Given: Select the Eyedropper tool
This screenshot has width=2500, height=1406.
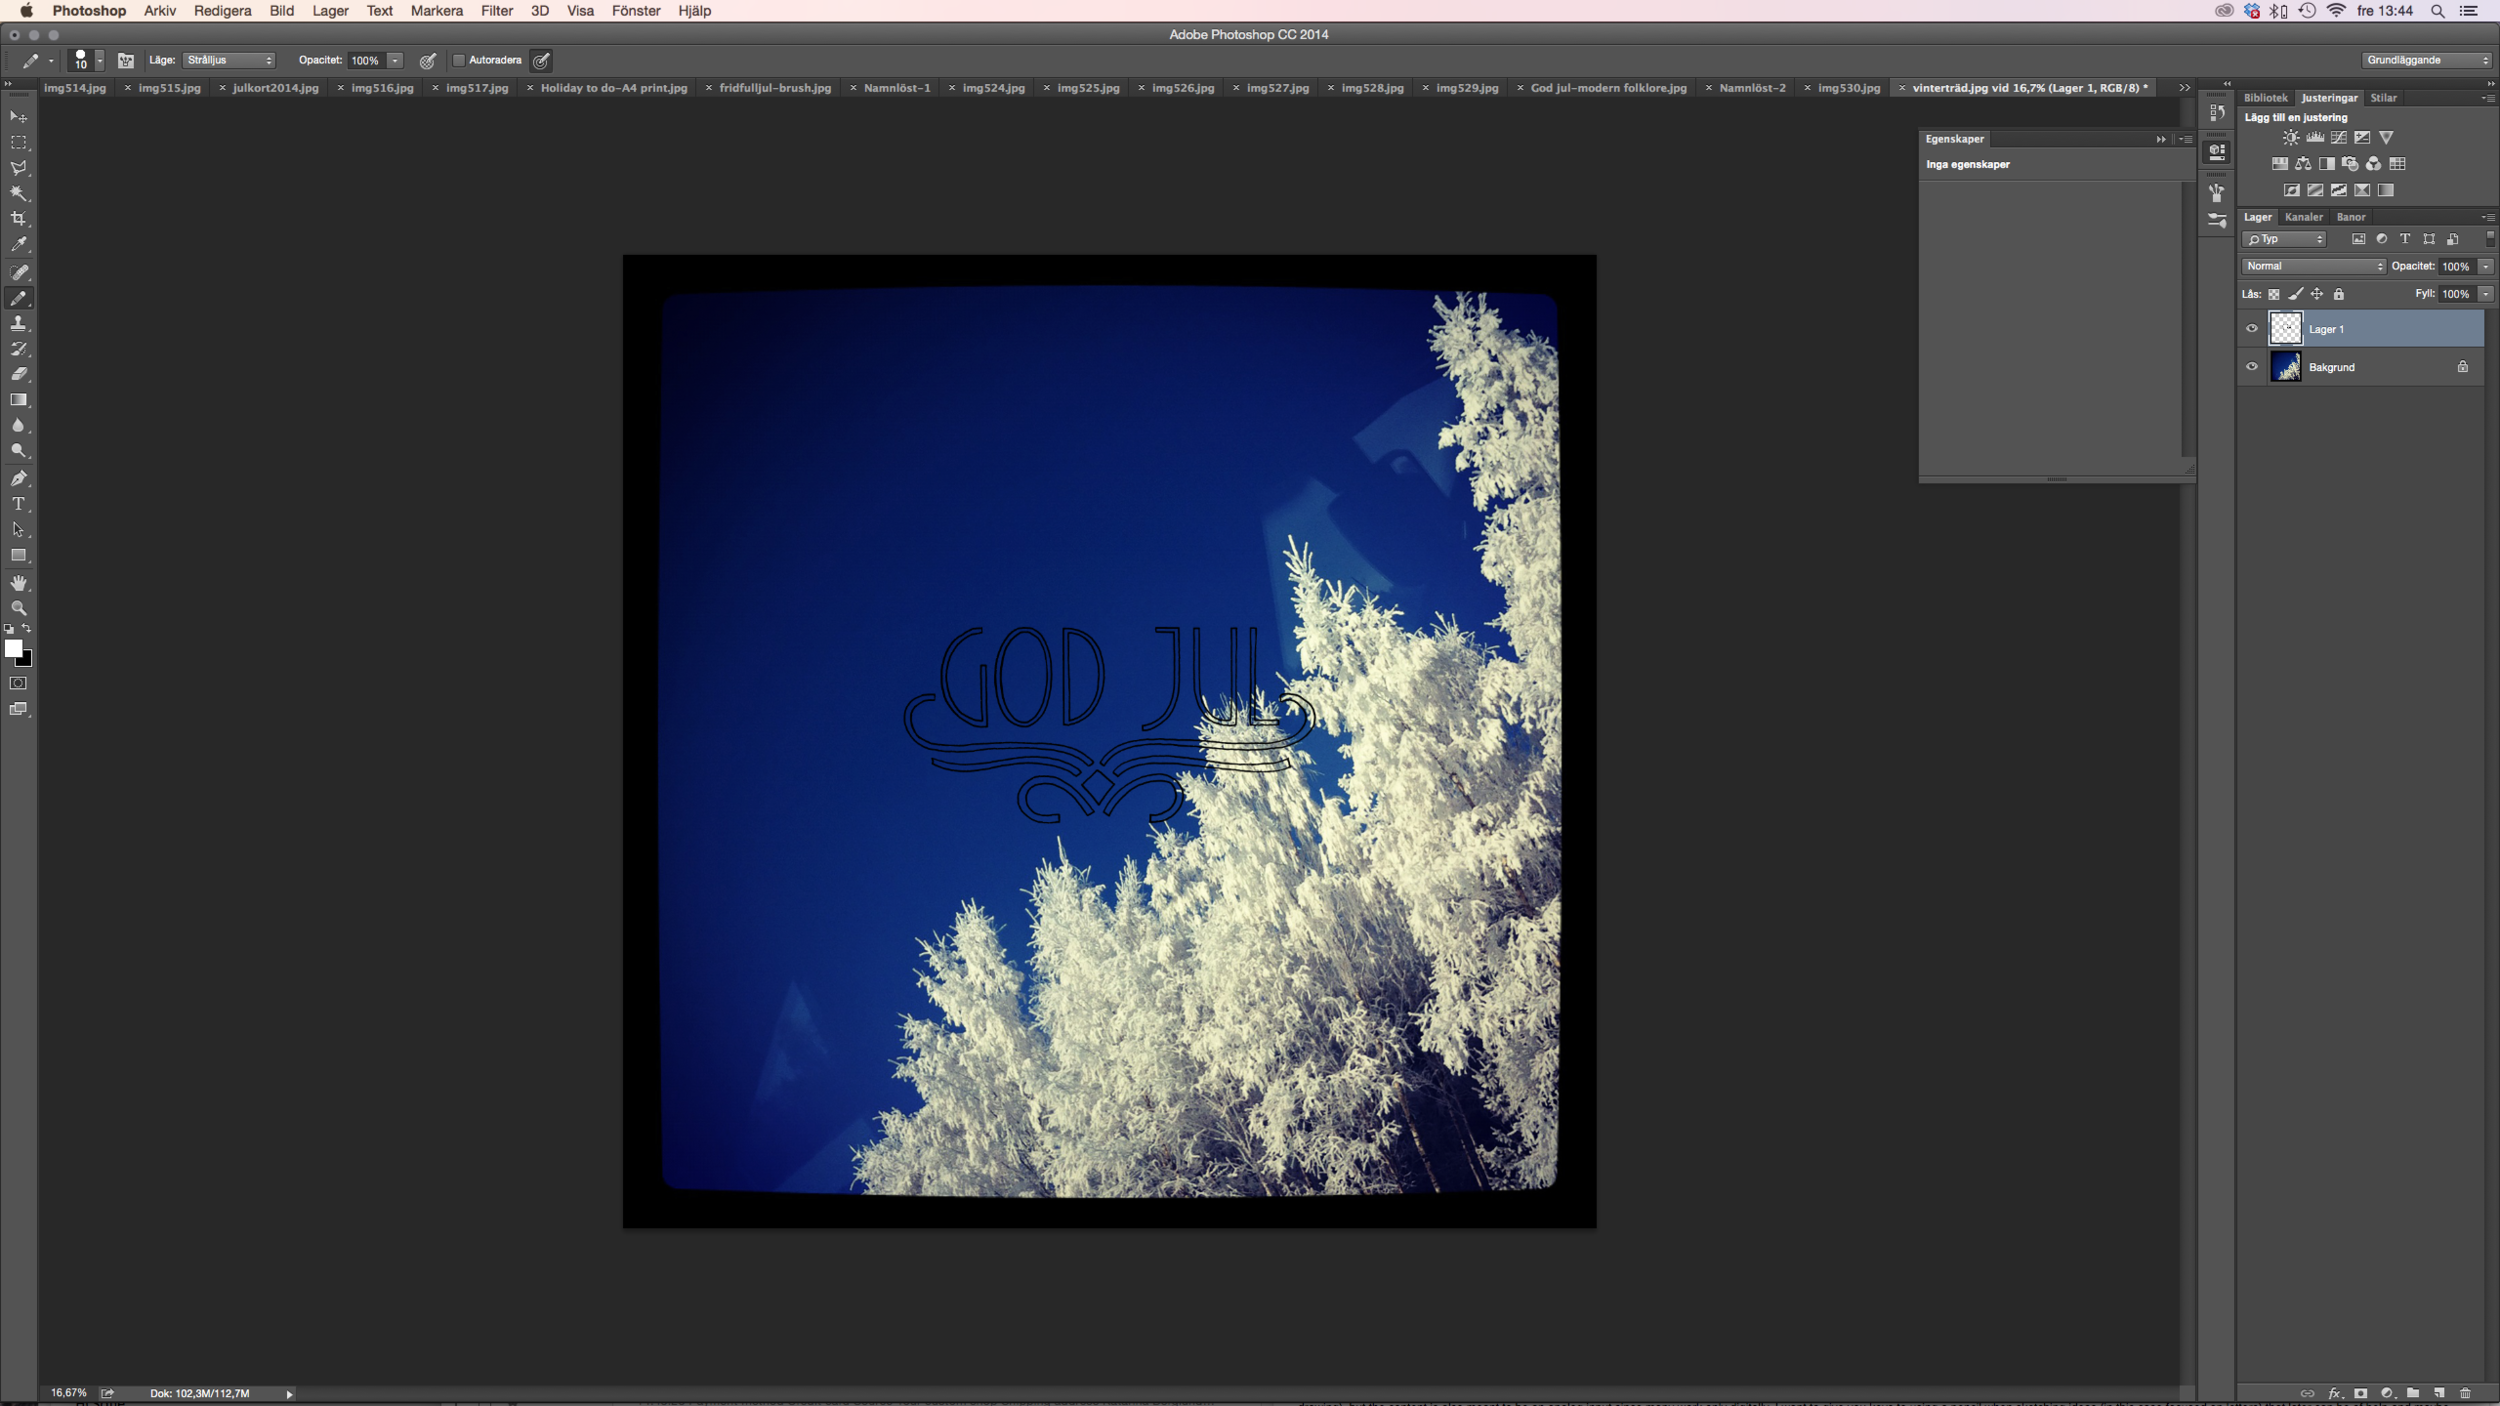Looking at the screenshot, I should point(18,245).
